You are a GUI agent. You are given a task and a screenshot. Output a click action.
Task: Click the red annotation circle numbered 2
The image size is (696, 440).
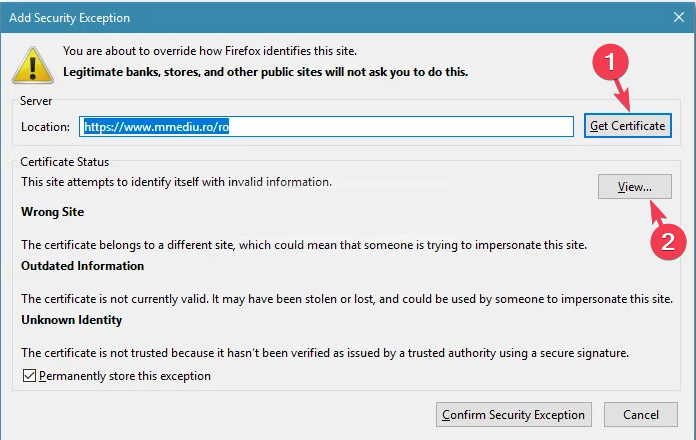(668, 242)
